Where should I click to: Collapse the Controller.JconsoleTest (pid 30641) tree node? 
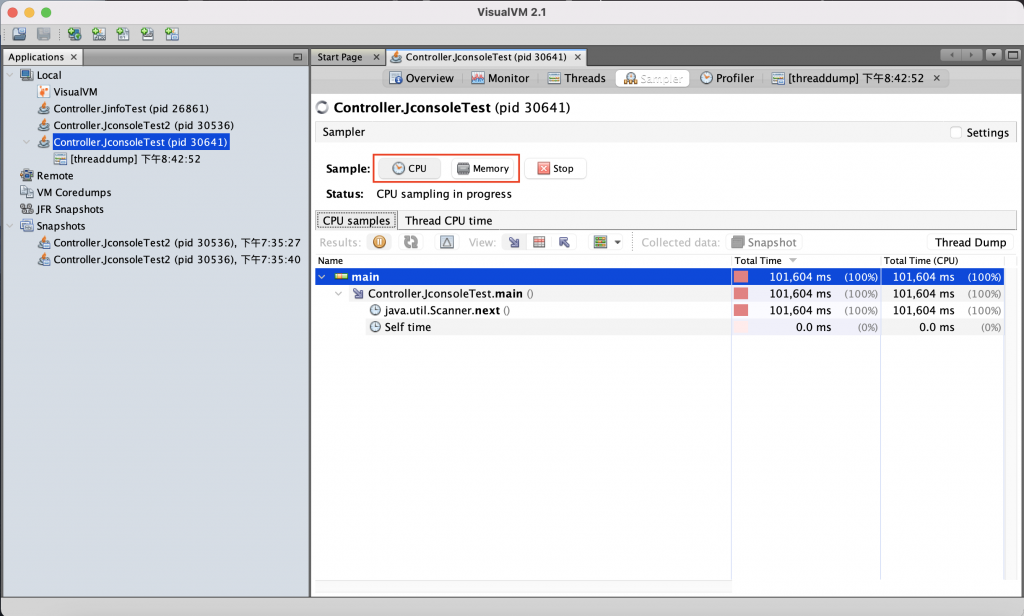(27, 142)
